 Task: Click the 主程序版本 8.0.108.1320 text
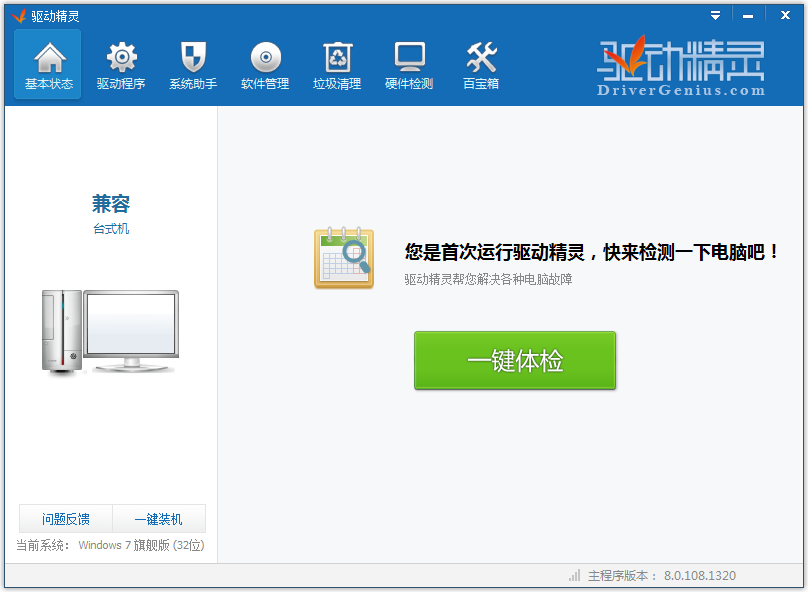[662, 576]
